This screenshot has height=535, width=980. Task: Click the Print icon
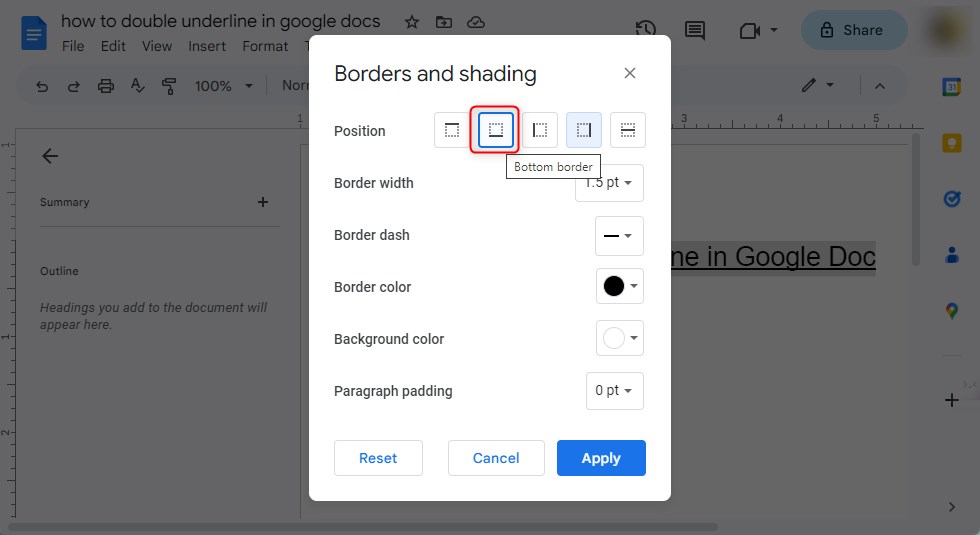tap(106, 86)
